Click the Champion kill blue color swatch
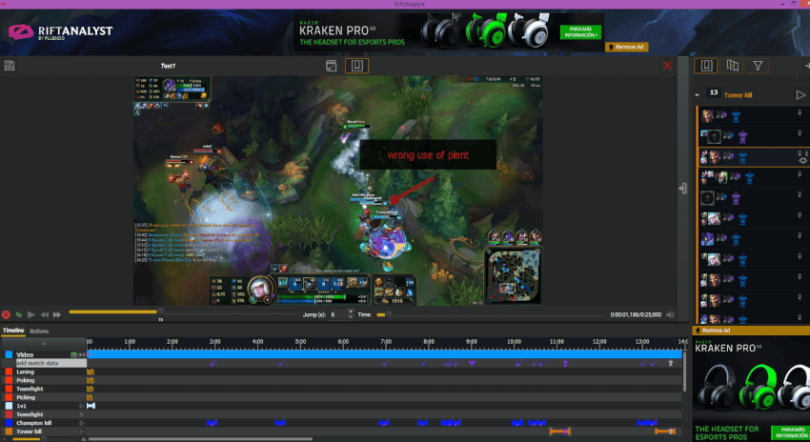 click(9, 423)
